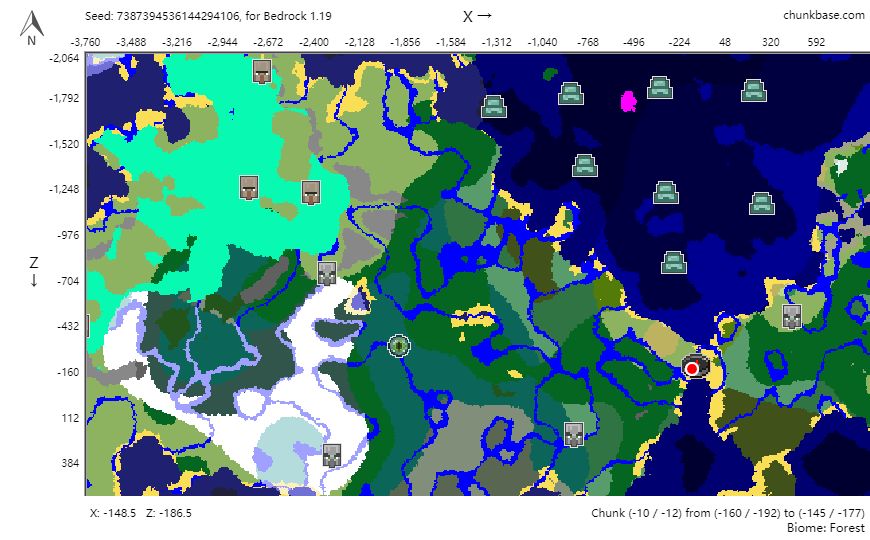Click the Z-axis label 112

click(70, 418)
